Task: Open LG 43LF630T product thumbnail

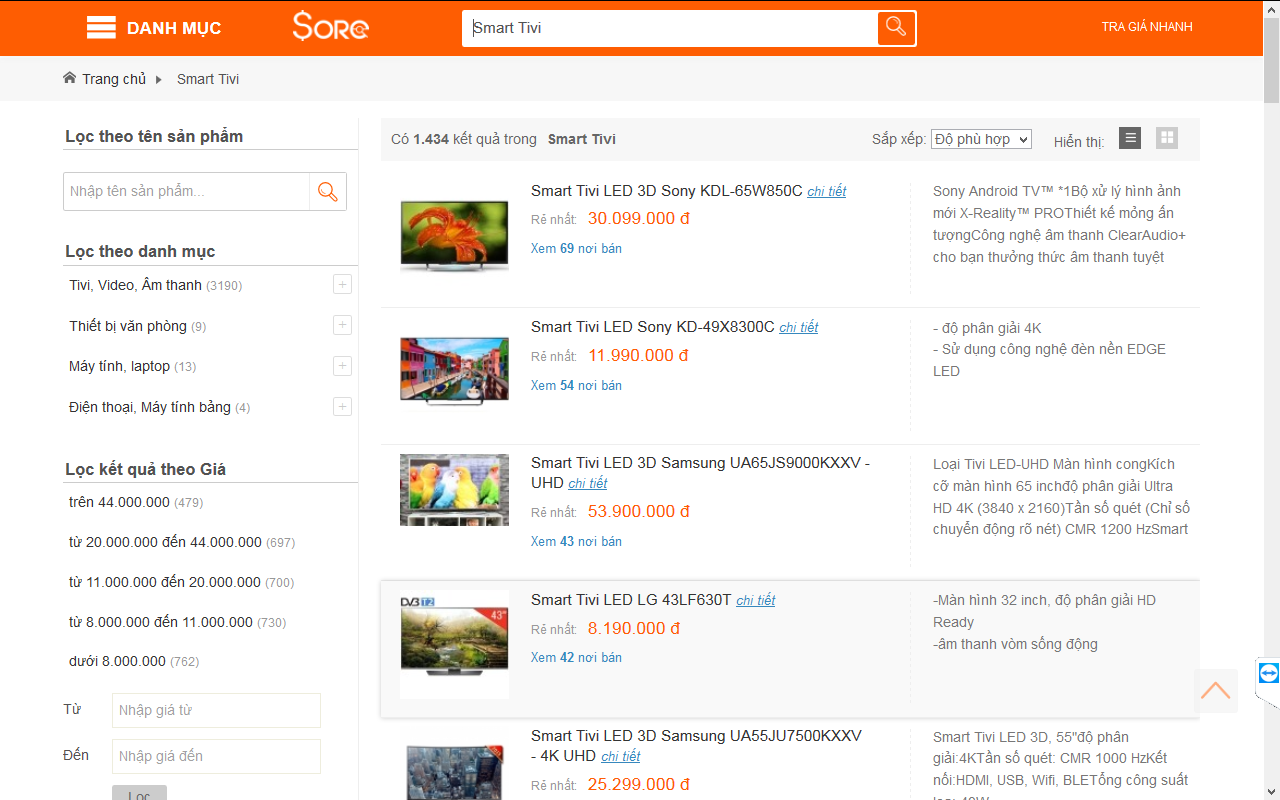Action: pyautogui.click(x=454, y=644)
